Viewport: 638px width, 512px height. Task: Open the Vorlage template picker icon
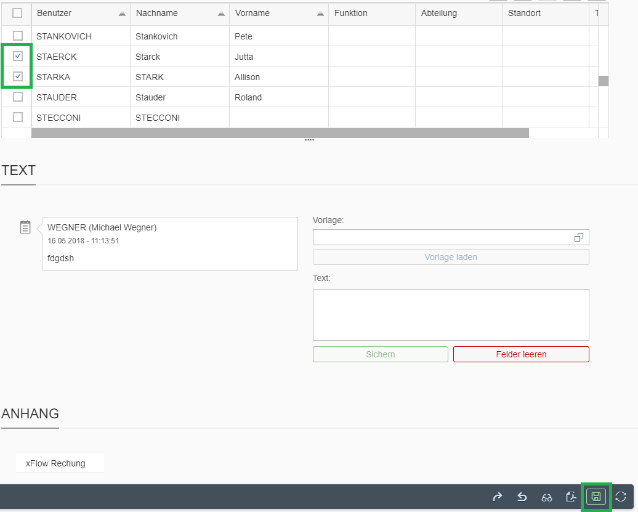click(578, 238)
